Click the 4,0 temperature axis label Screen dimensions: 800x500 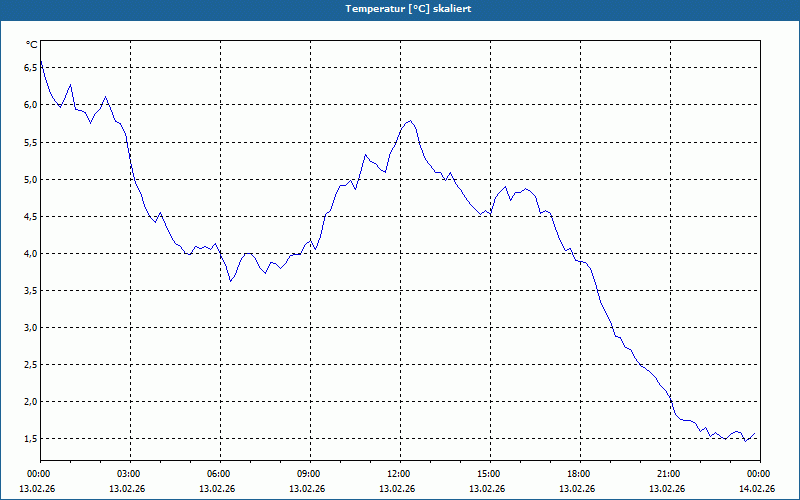coord(31,254)
